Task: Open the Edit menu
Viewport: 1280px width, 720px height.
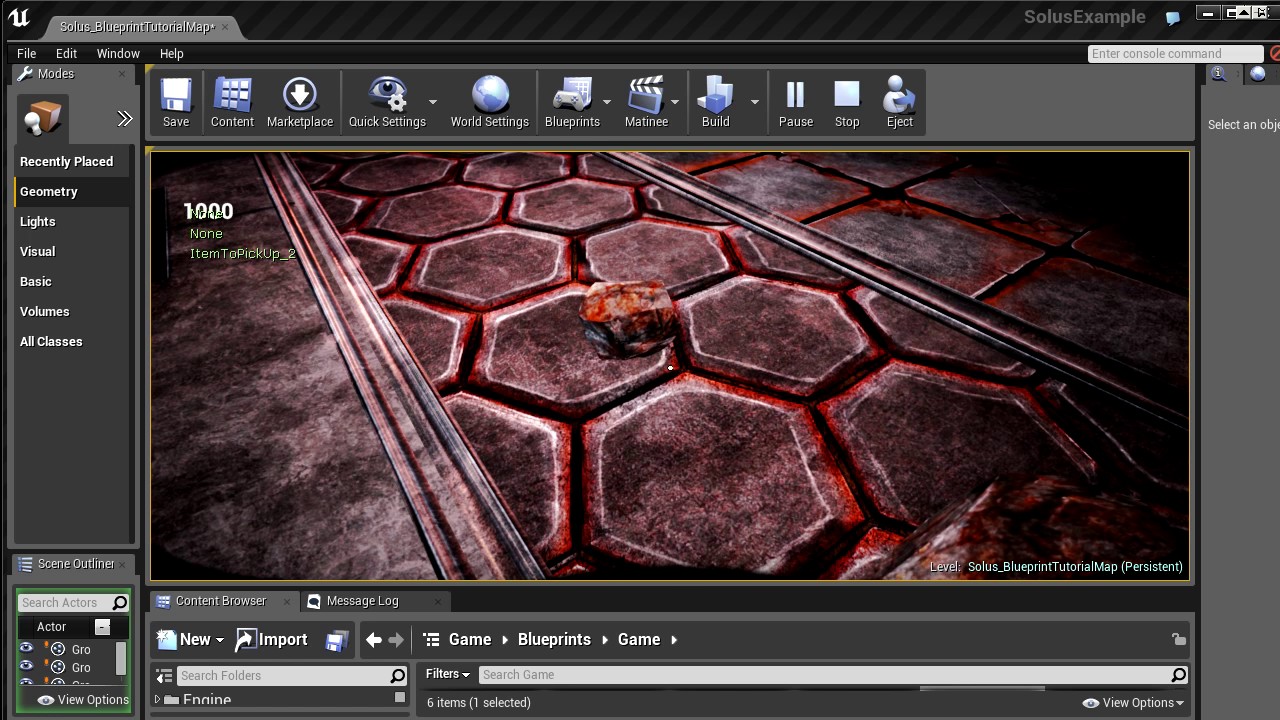Action: tap(67, 53)
